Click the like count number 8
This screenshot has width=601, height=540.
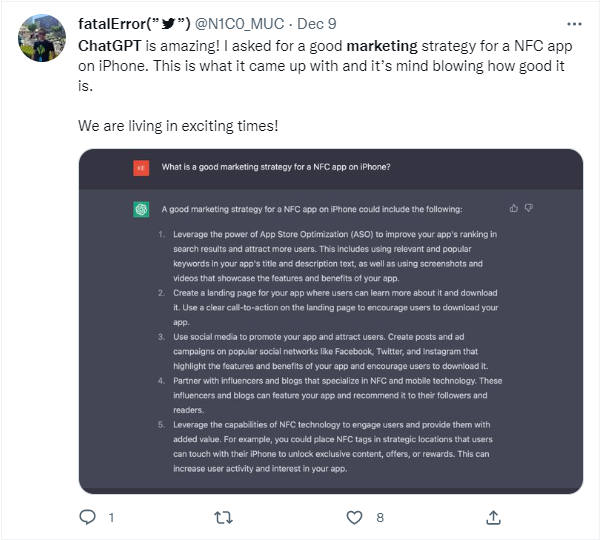pos(379,518)
